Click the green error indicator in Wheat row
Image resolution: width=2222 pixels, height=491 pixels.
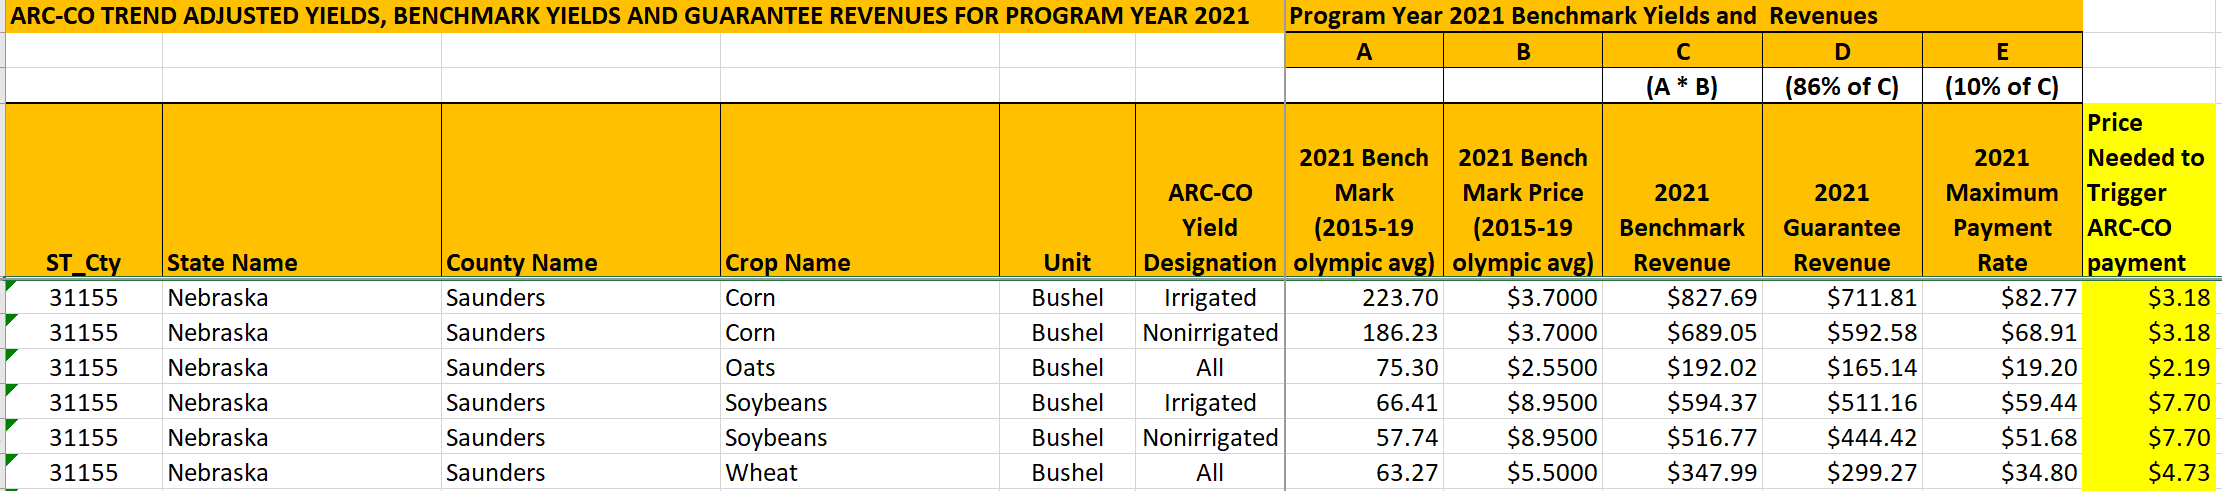[x=11, y=459]
